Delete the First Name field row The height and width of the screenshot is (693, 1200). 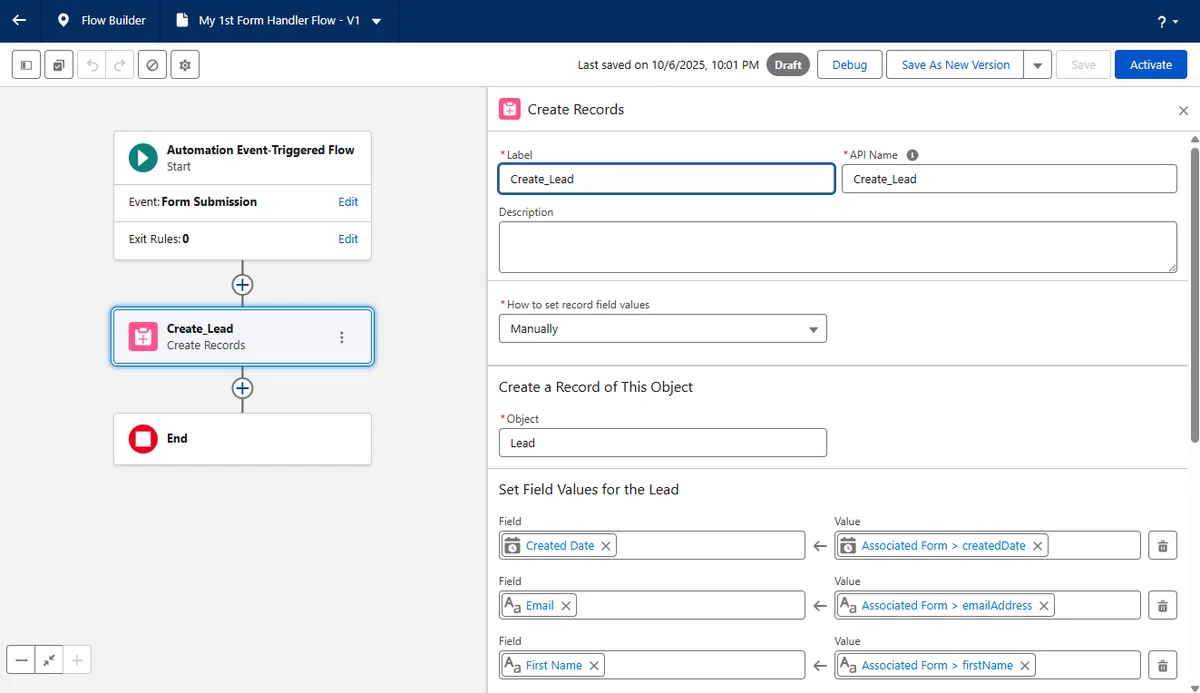tap(1162, 666)
